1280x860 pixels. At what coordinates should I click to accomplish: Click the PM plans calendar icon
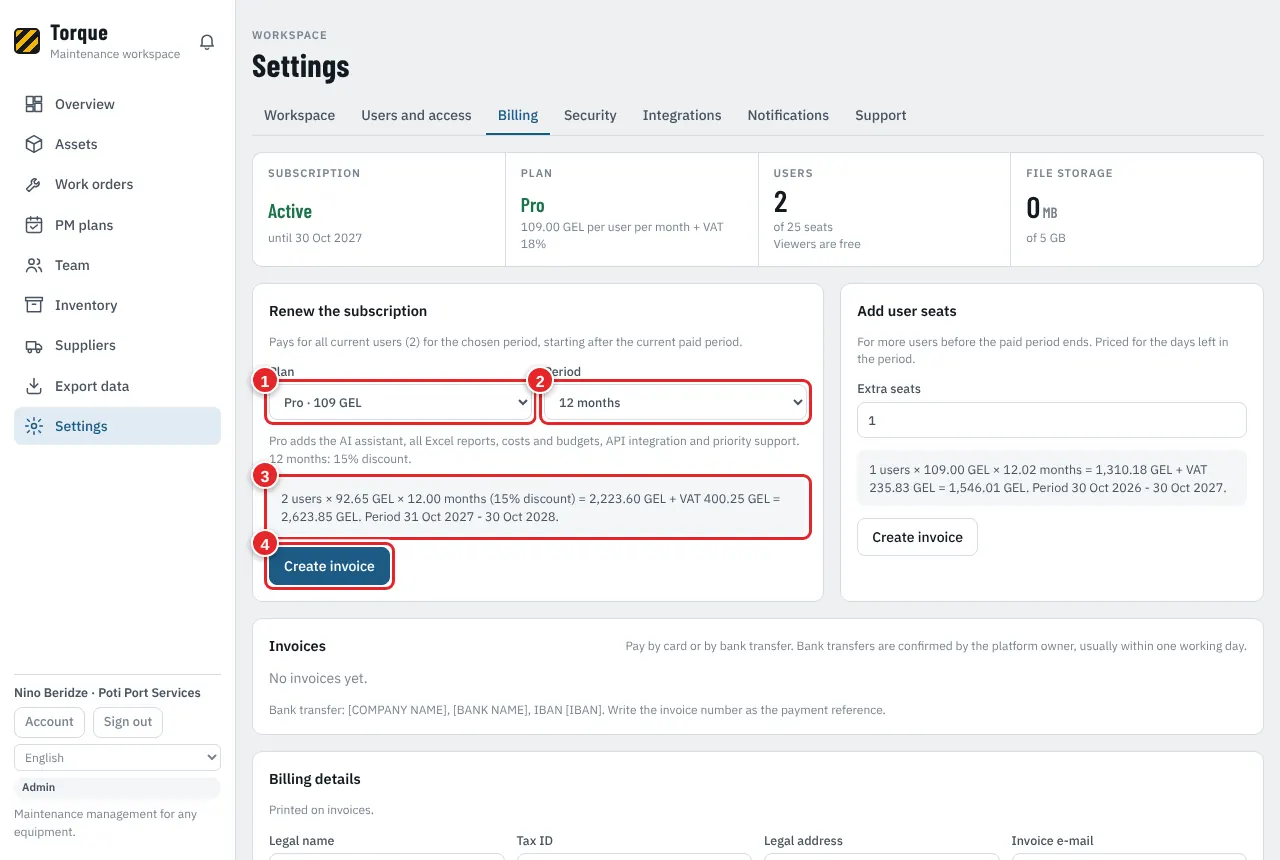pos(34,225)
